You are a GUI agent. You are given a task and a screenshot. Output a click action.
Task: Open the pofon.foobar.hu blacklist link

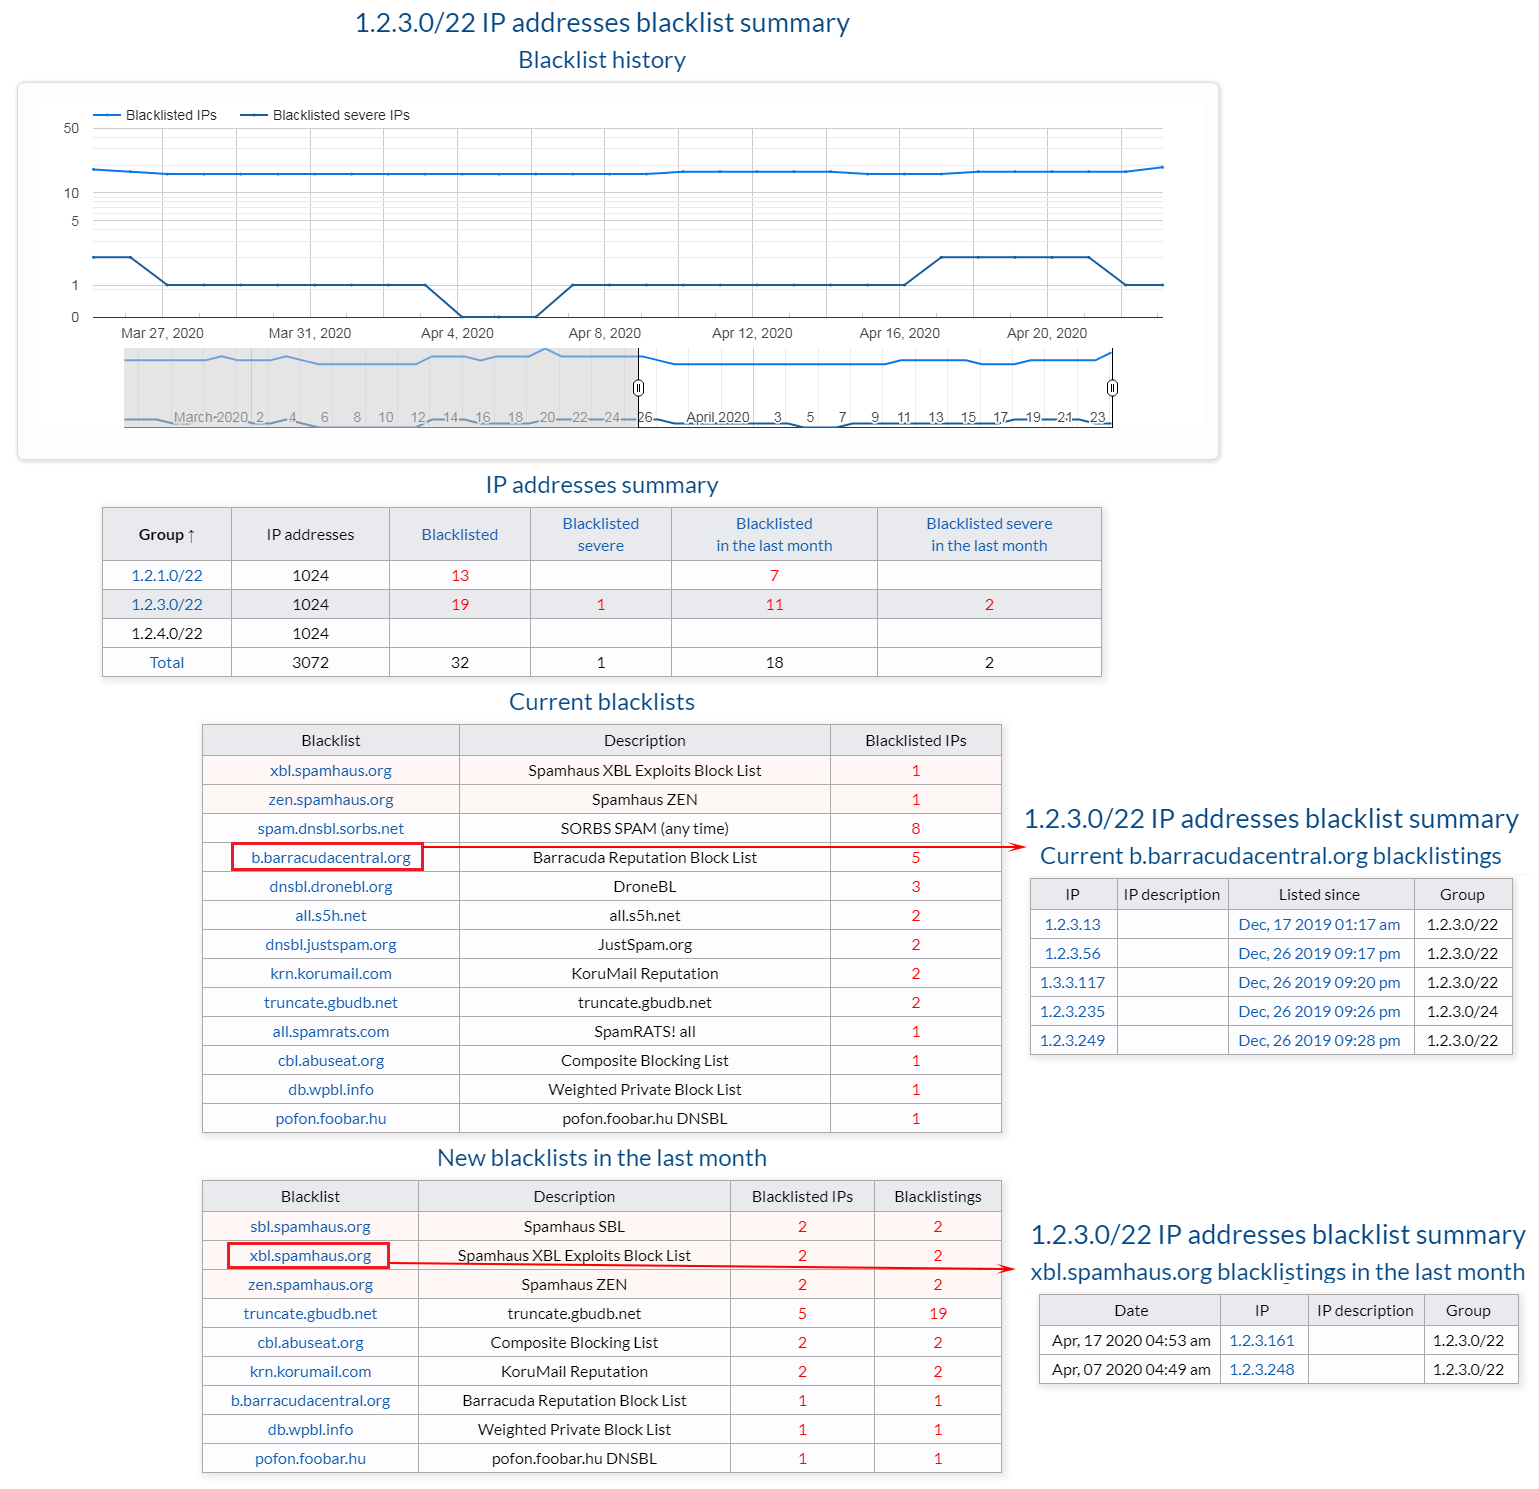(331, 1118)
